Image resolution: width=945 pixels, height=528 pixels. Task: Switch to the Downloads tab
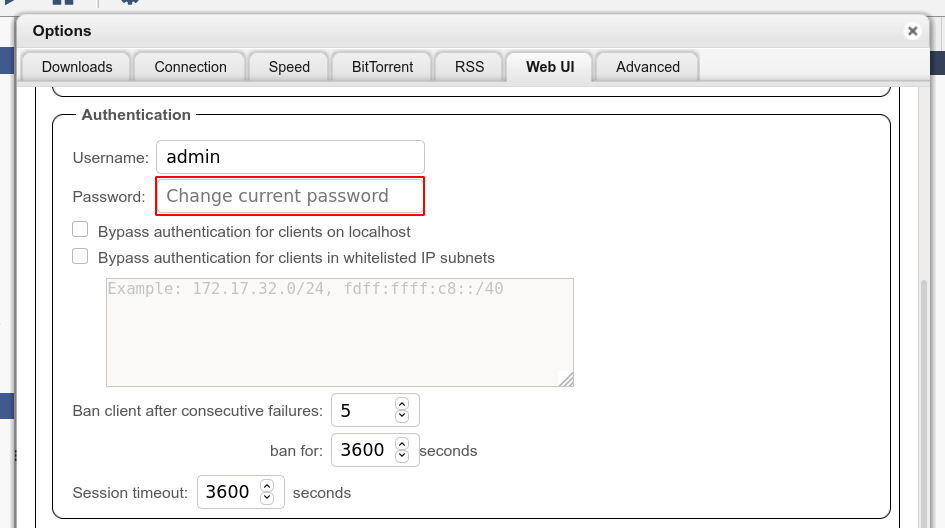(x=77, y=67)
